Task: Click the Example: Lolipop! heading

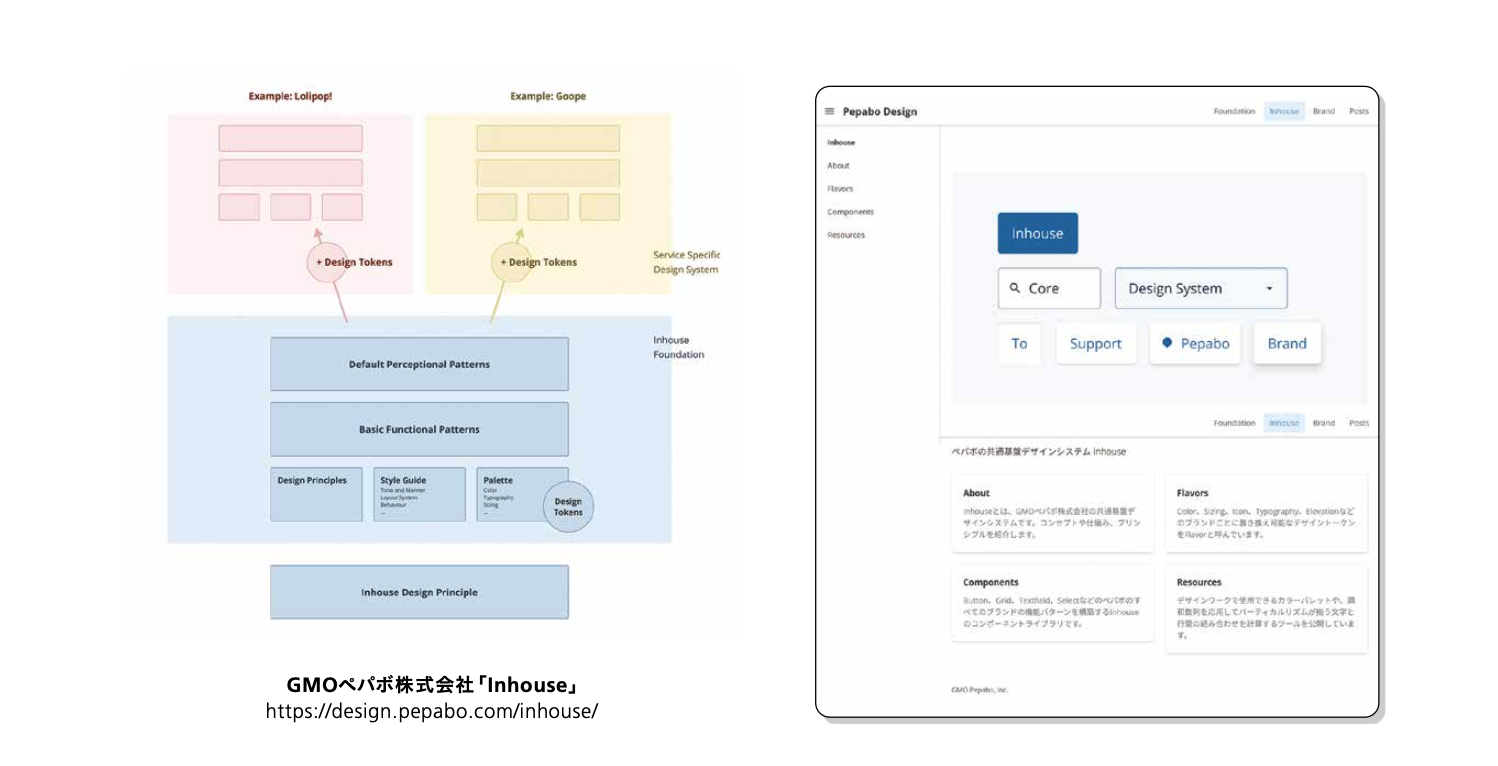Action: coord(290,96)
